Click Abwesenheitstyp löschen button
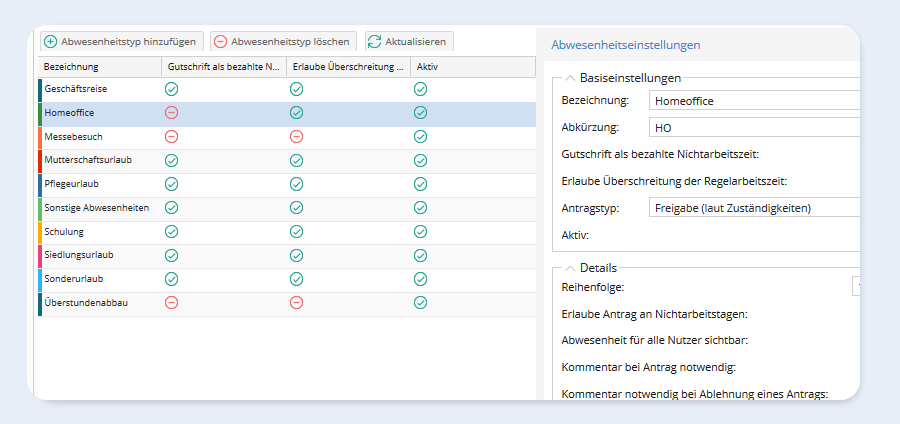The width and height of the screenshot is (900, 424). [x=284, y=42]
